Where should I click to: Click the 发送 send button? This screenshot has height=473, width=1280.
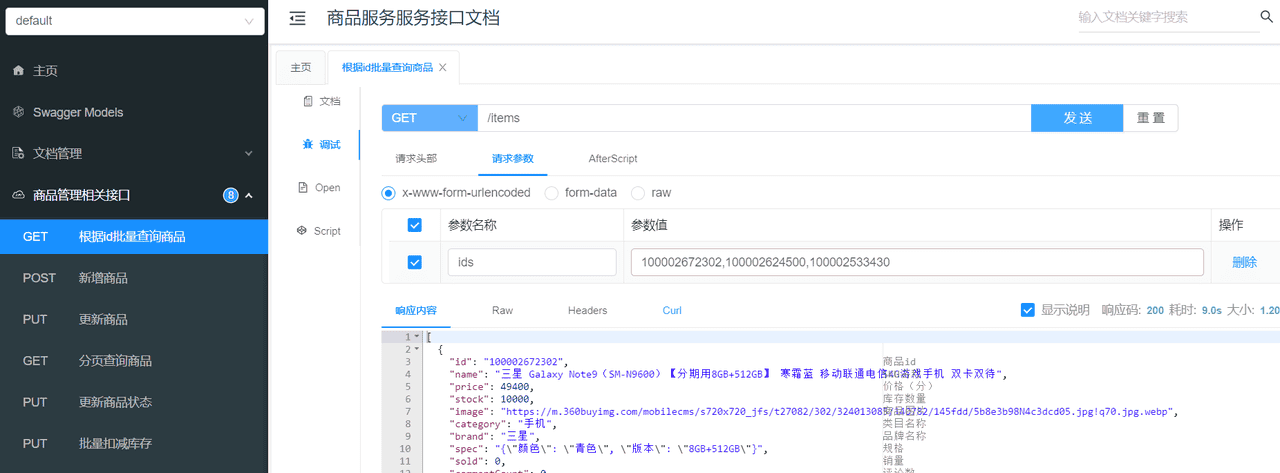[1077, 118]
